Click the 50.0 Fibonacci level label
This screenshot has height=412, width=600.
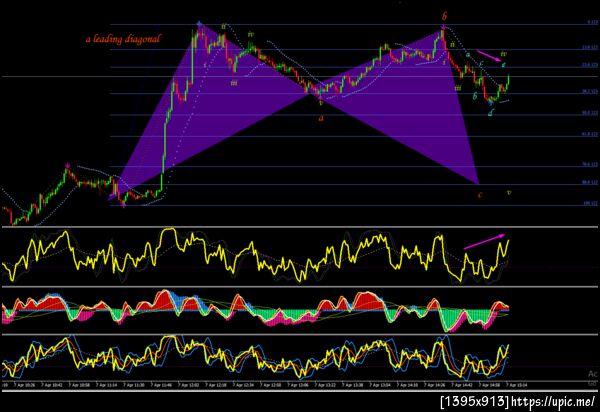pos(590,113)
